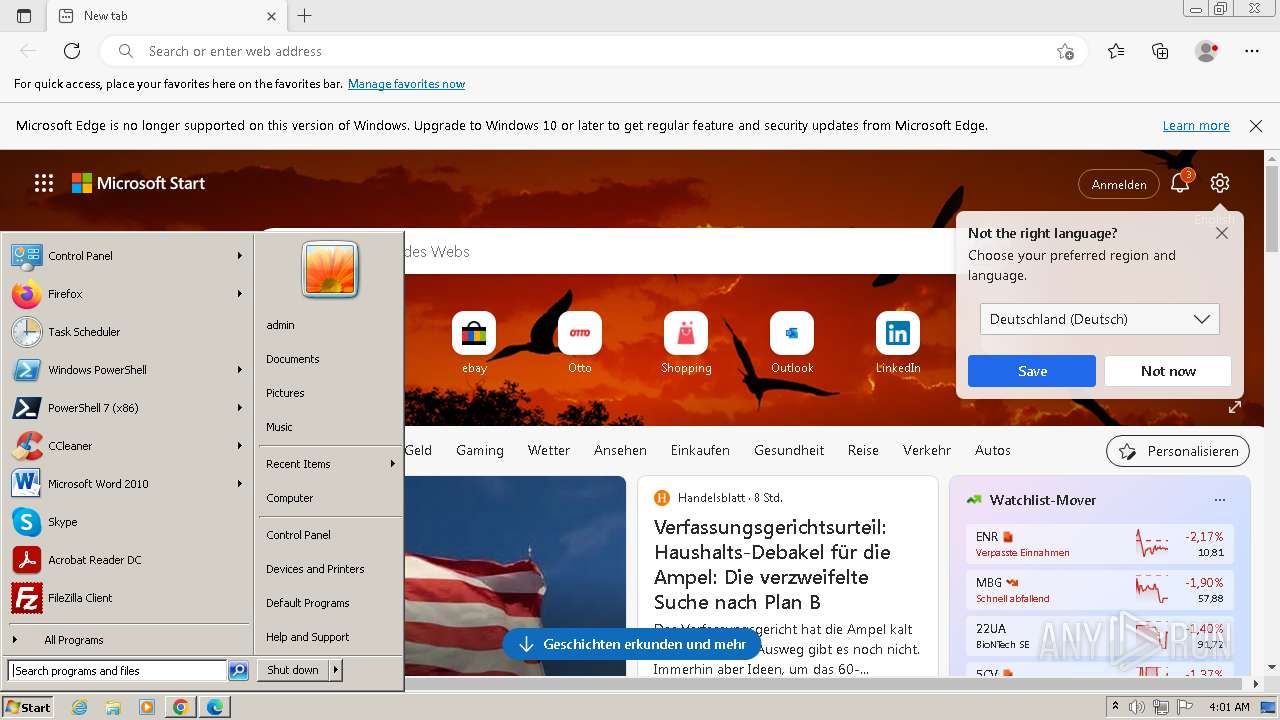Screen dimensions: 1280x720
Task: Switch to Wetter news tab
Action: [549, 450]
